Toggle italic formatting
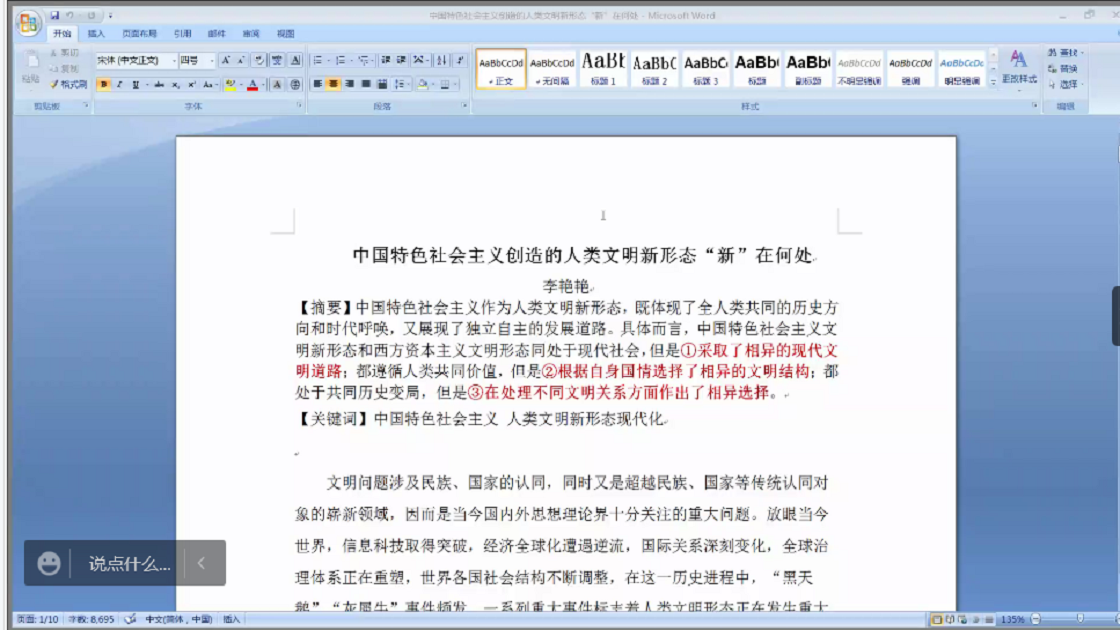1120x630 pixels. point(119,85)
